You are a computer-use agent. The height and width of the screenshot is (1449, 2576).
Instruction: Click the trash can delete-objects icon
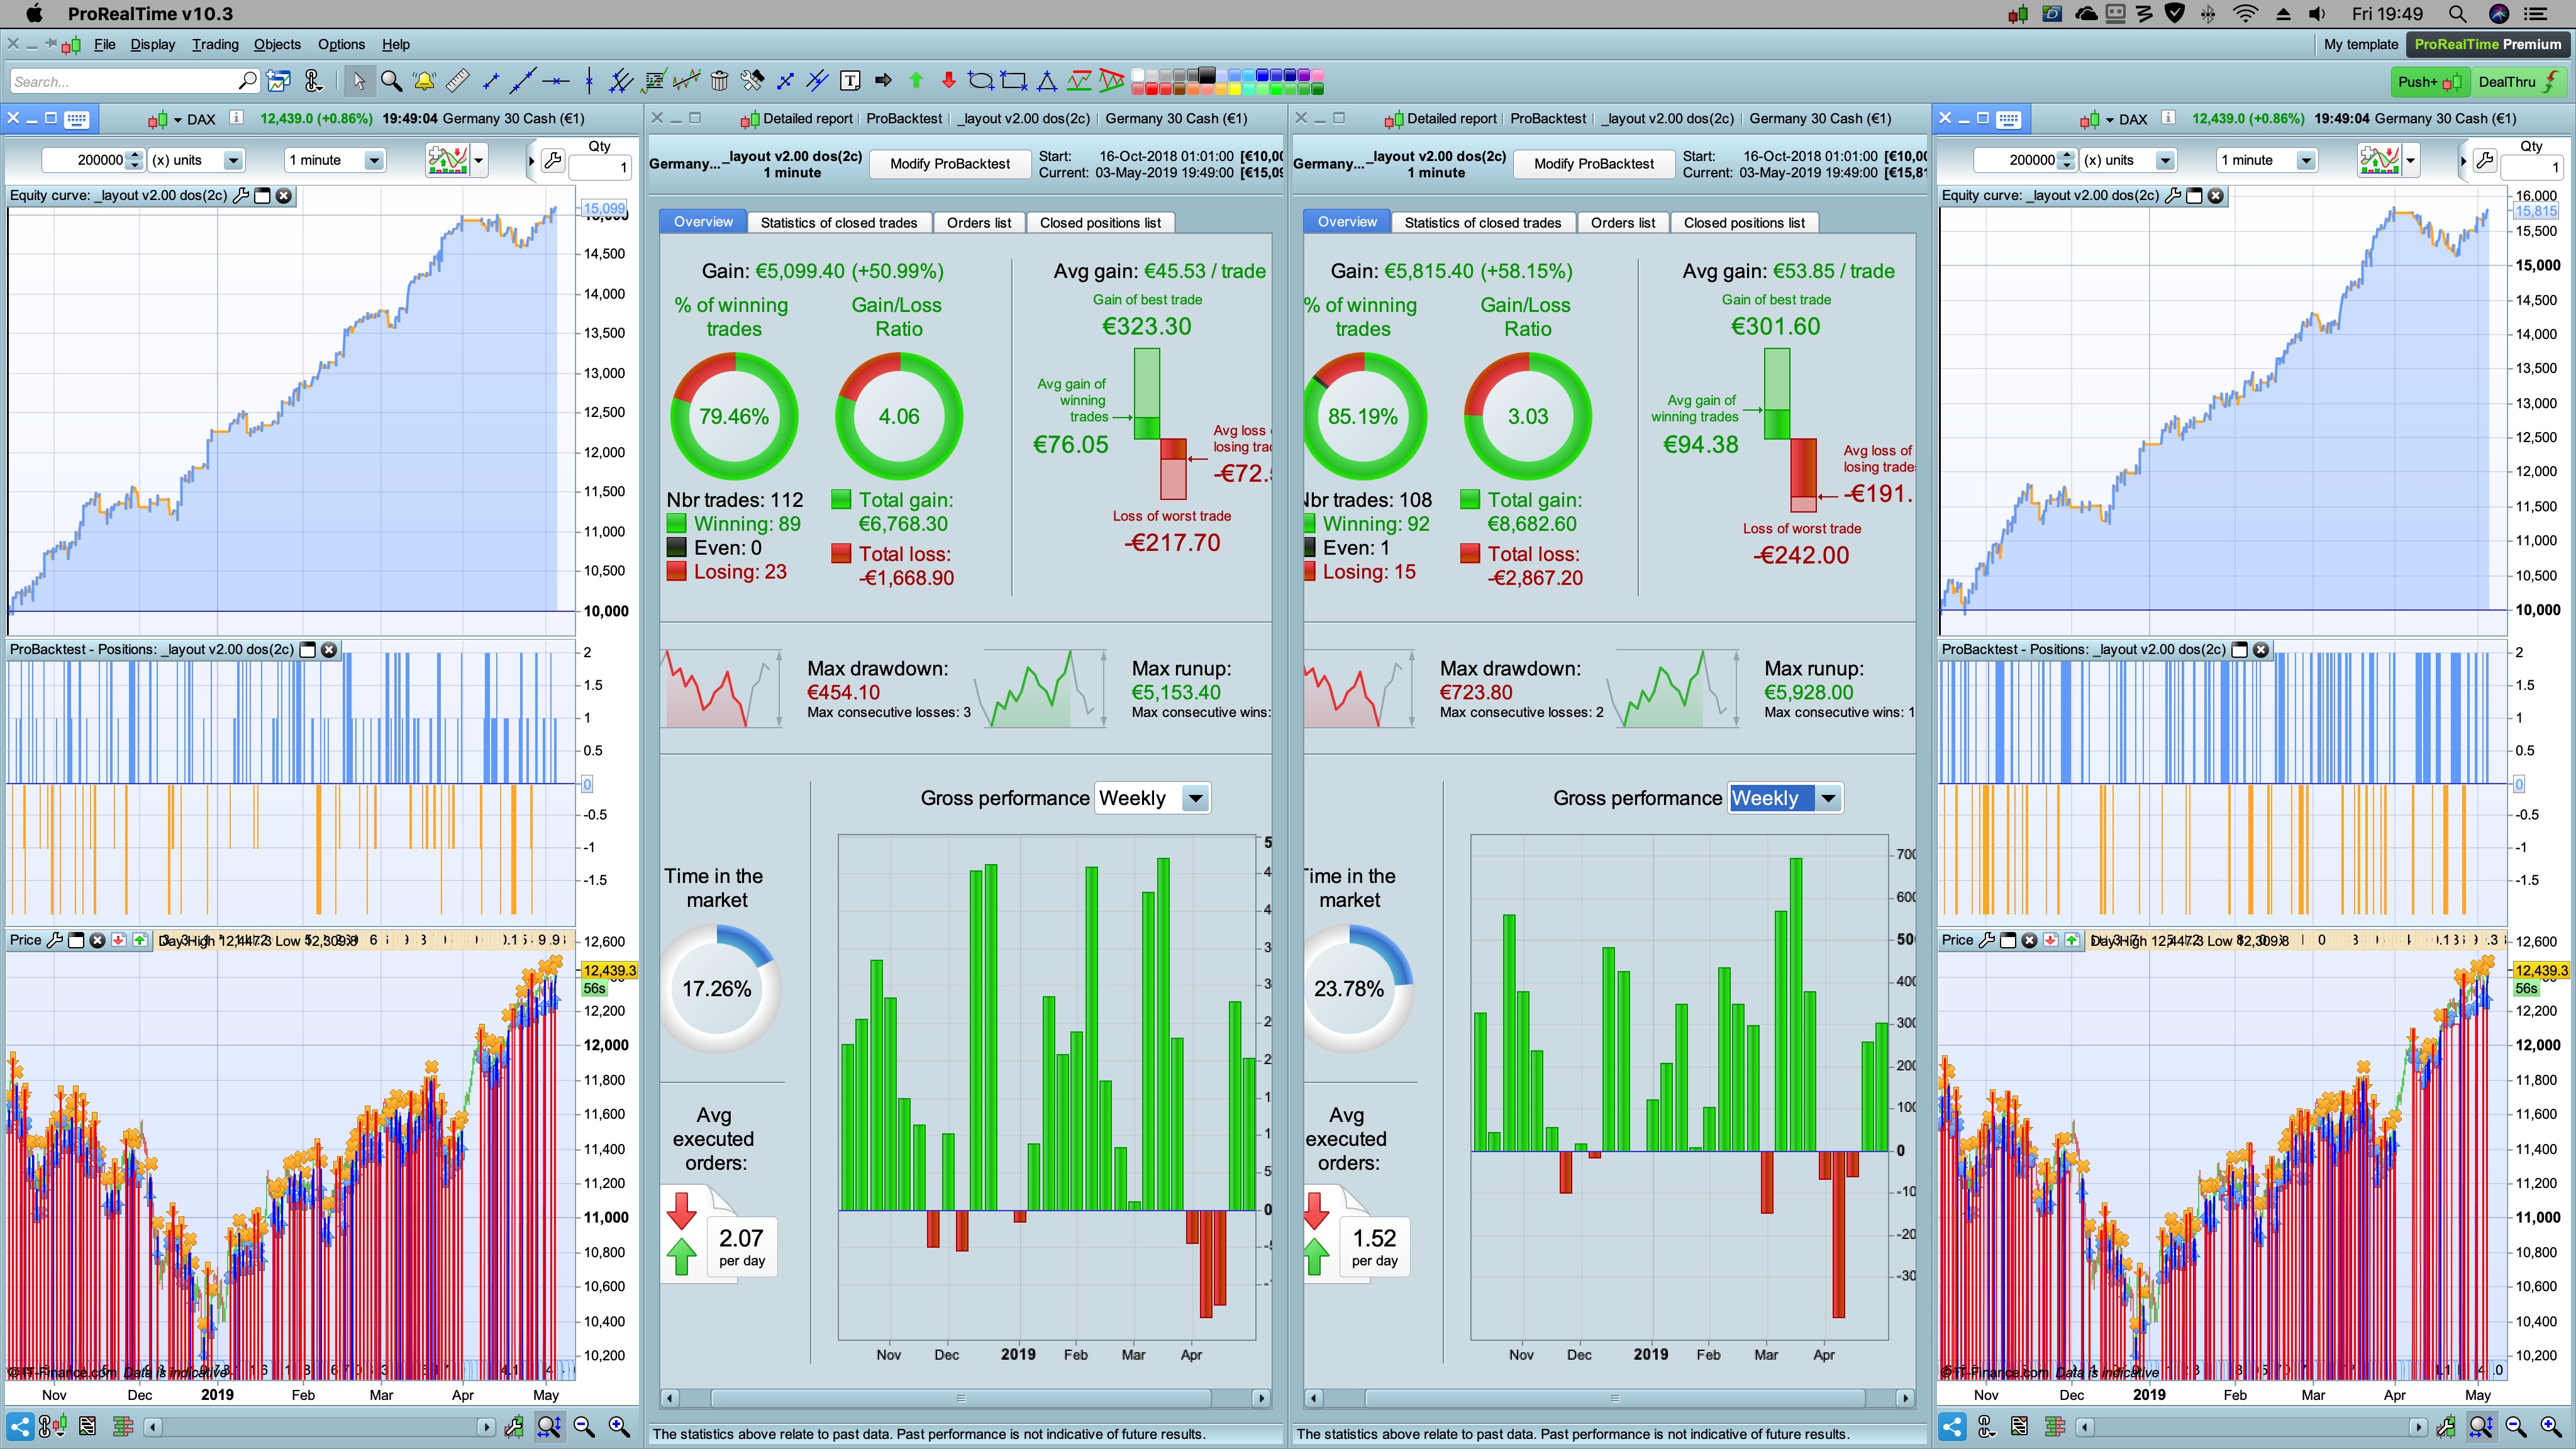(x=719, y=82)
